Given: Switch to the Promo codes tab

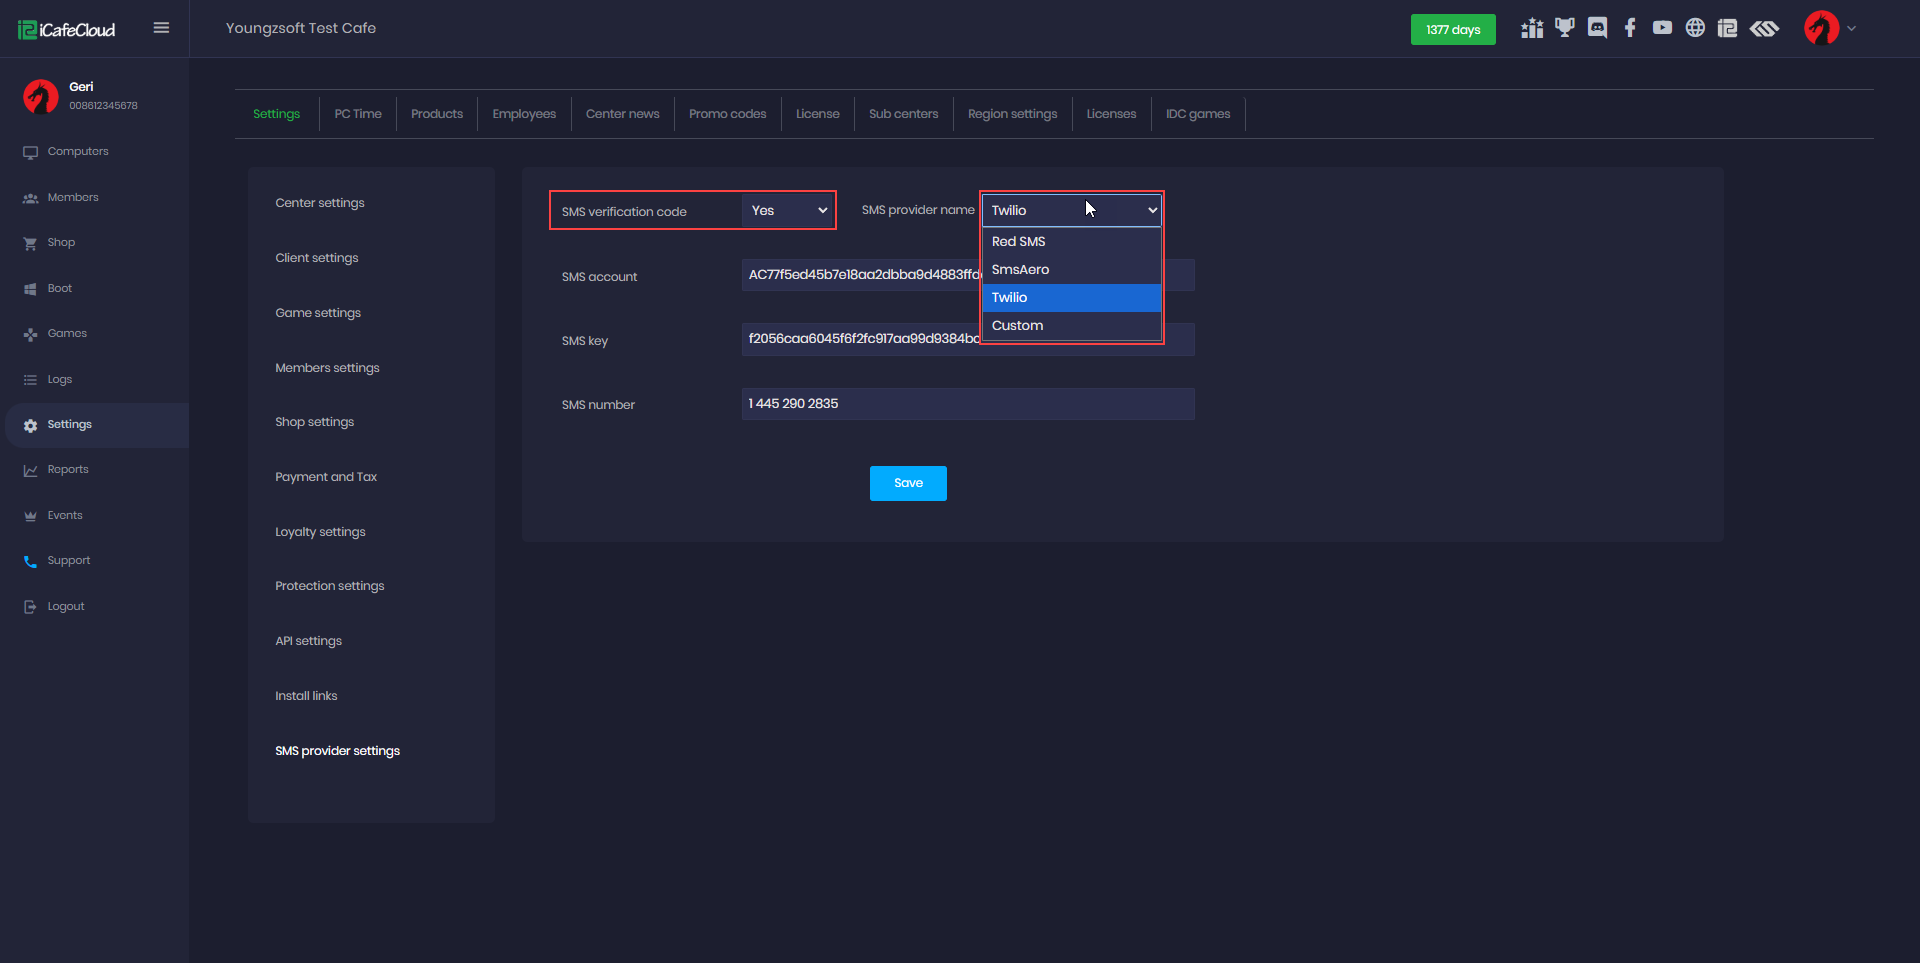Looking at the screenshot, I should (x=727, y=114).
